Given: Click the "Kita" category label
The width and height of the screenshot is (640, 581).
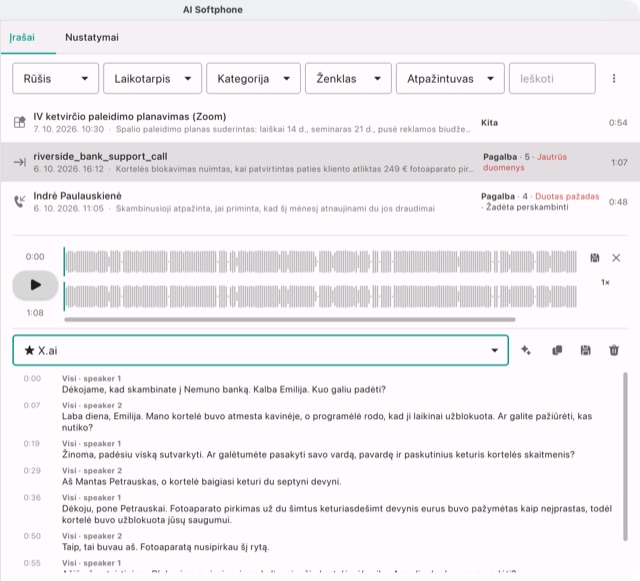Looking at the screenshot, I should pos(489,122).
